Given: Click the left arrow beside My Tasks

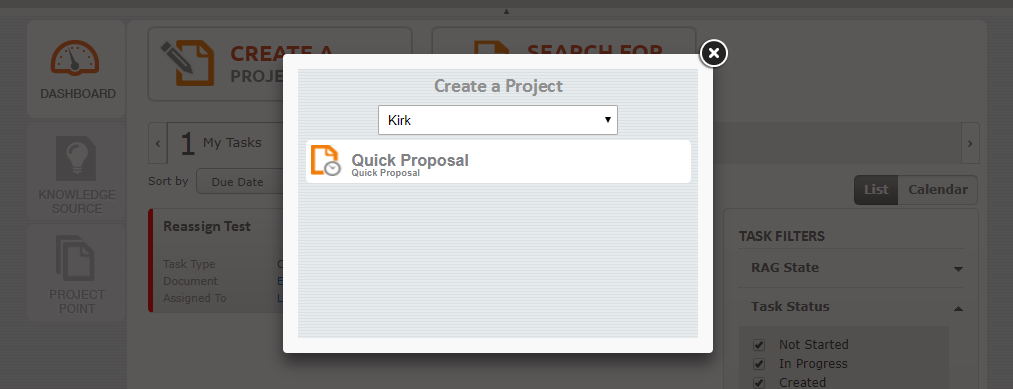Looking at the screenshot, I should 158,143.
